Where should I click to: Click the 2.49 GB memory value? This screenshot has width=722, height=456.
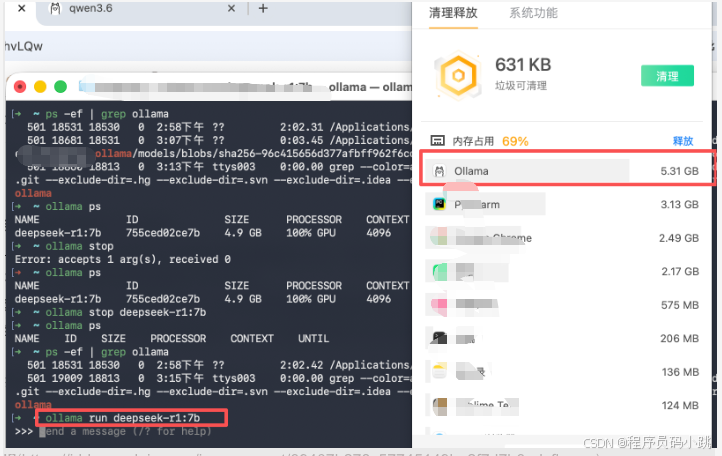click(679, 238)
